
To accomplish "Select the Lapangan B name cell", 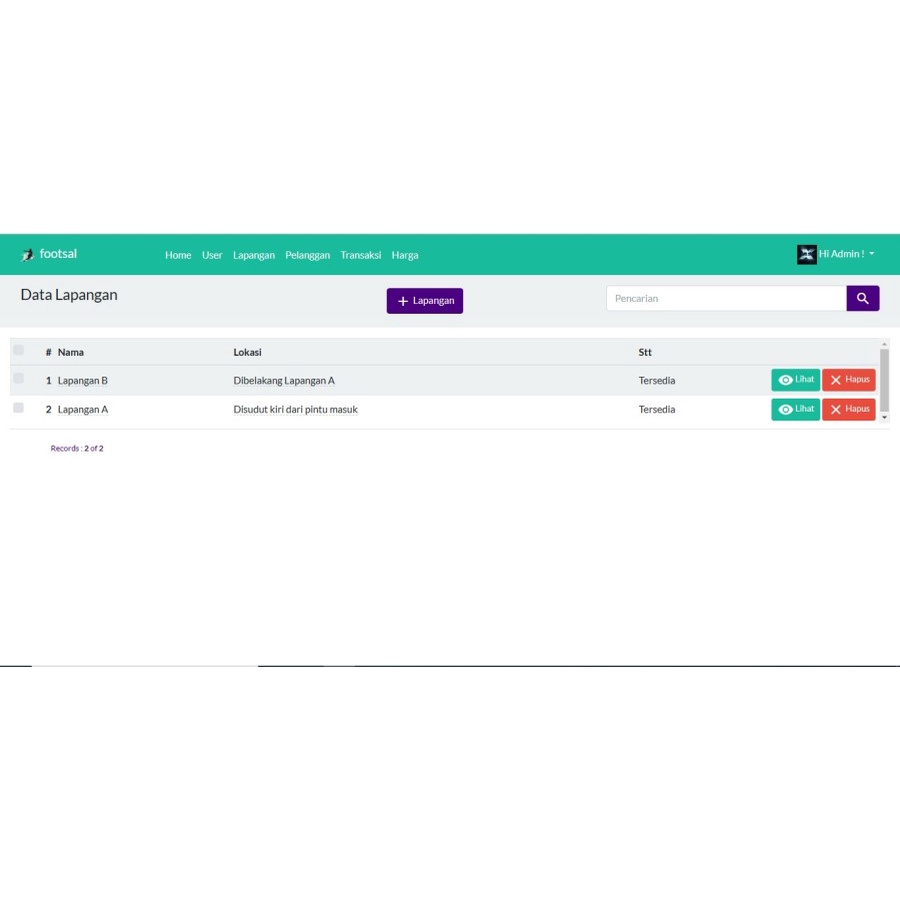I will click(x=83, y=381).
